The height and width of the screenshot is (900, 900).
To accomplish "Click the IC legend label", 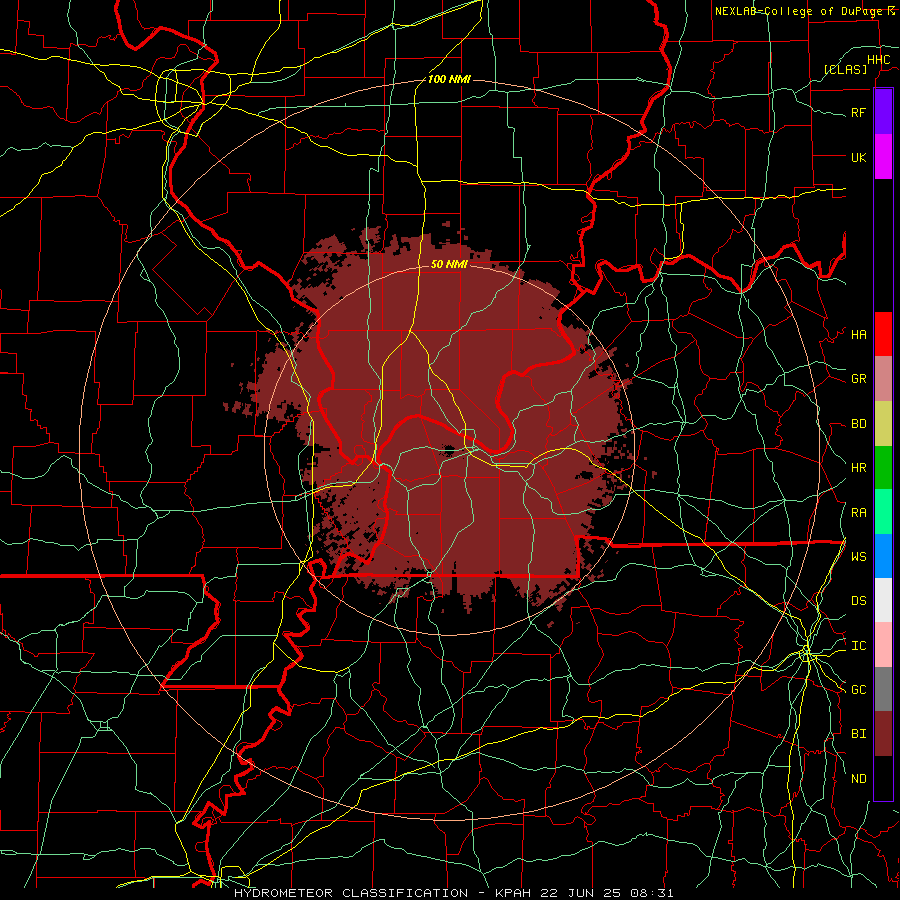I will 858,646.
